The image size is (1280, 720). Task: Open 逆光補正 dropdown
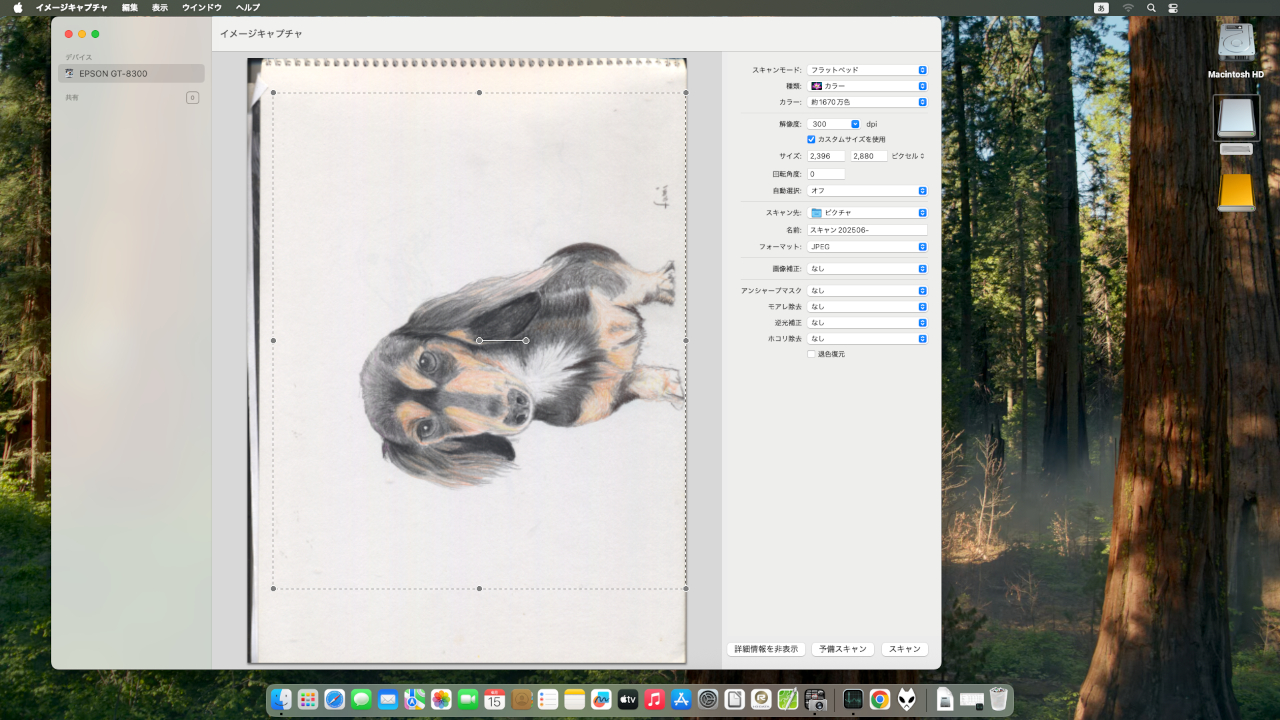coord(867,322)
